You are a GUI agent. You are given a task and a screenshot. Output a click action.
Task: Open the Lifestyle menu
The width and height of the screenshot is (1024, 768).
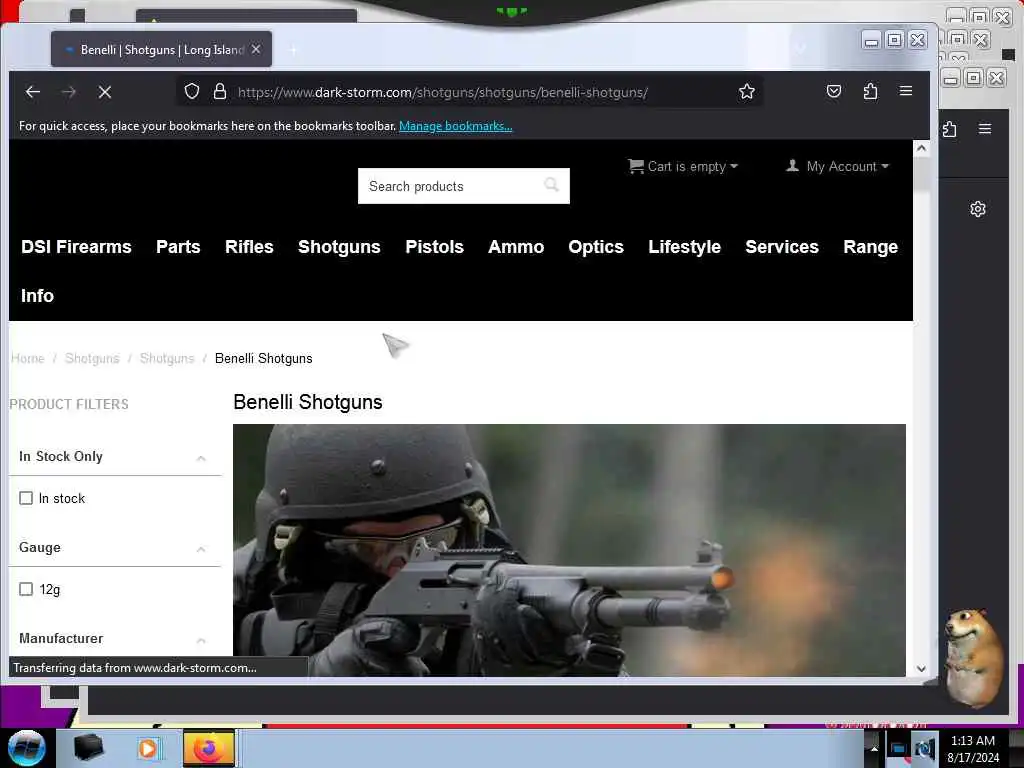(x=684, y=247)
